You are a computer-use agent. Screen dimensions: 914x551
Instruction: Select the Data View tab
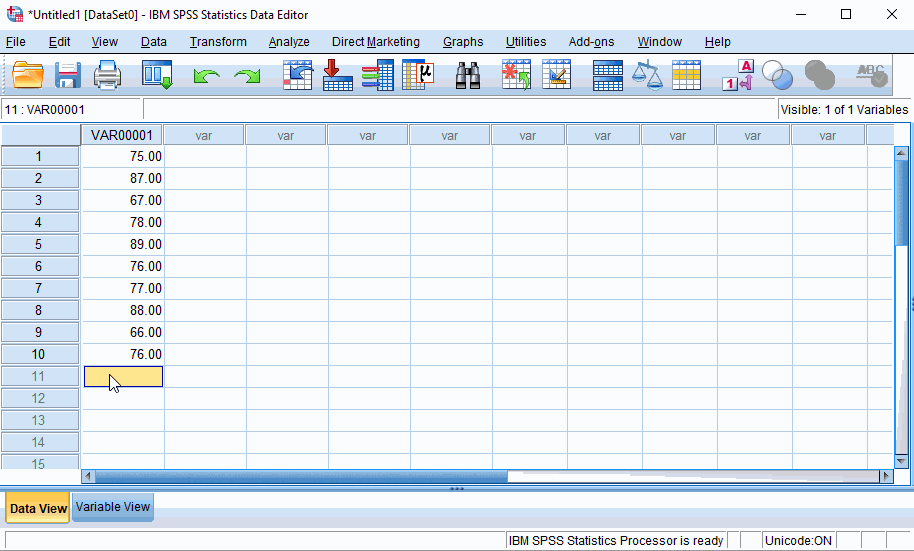38,508
